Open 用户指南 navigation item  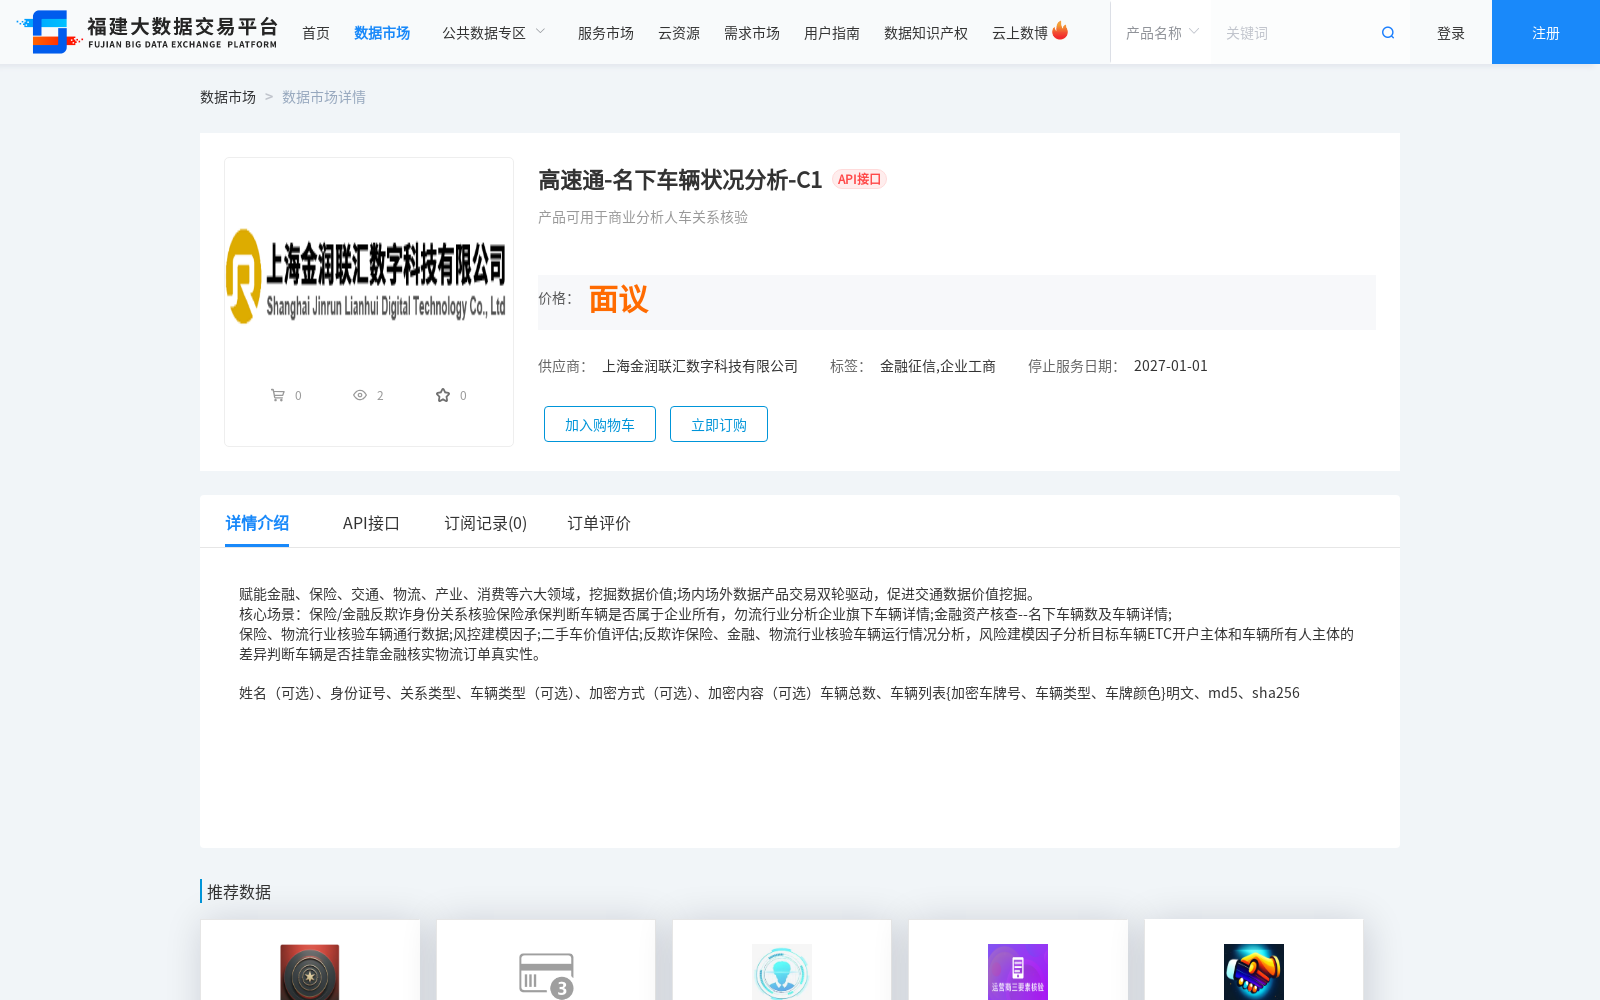coord(832,33)
